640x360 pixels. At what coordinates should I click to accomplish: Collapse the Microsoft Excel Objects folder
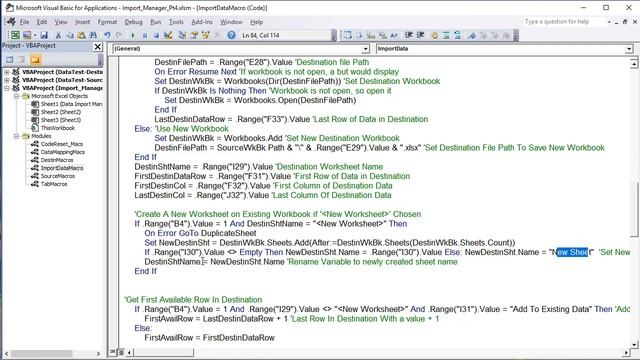(x=16, y=96)
